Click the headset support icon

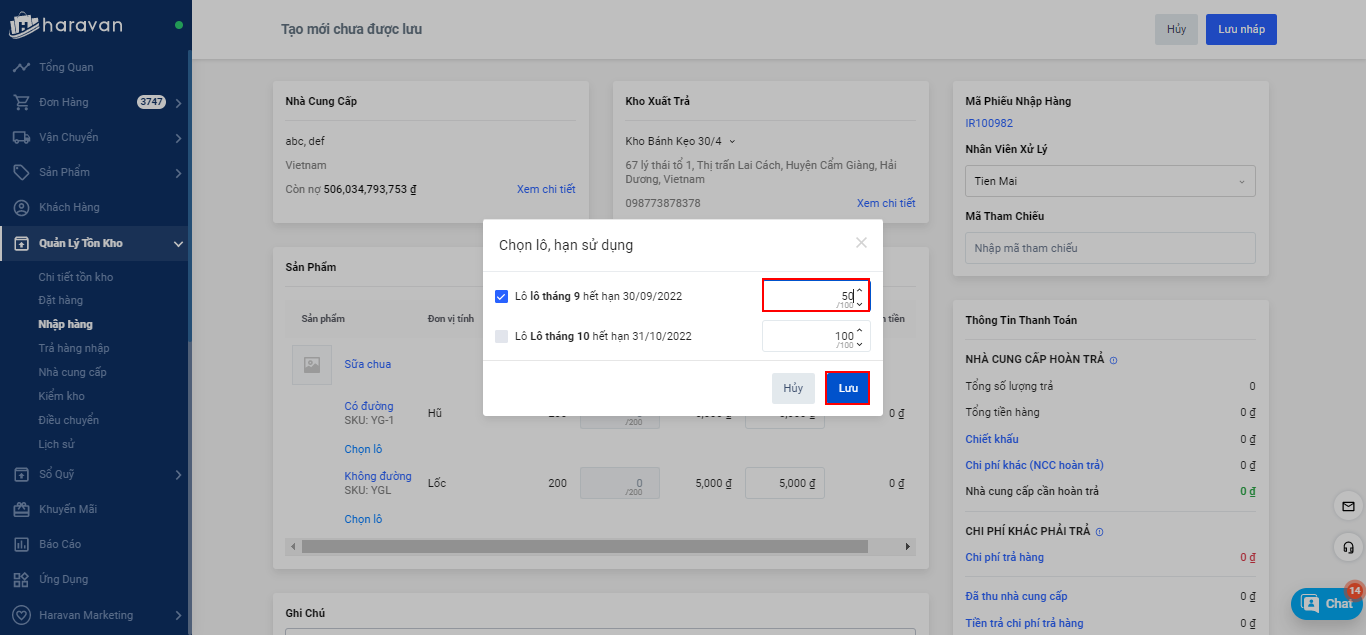pos(1348,547)
